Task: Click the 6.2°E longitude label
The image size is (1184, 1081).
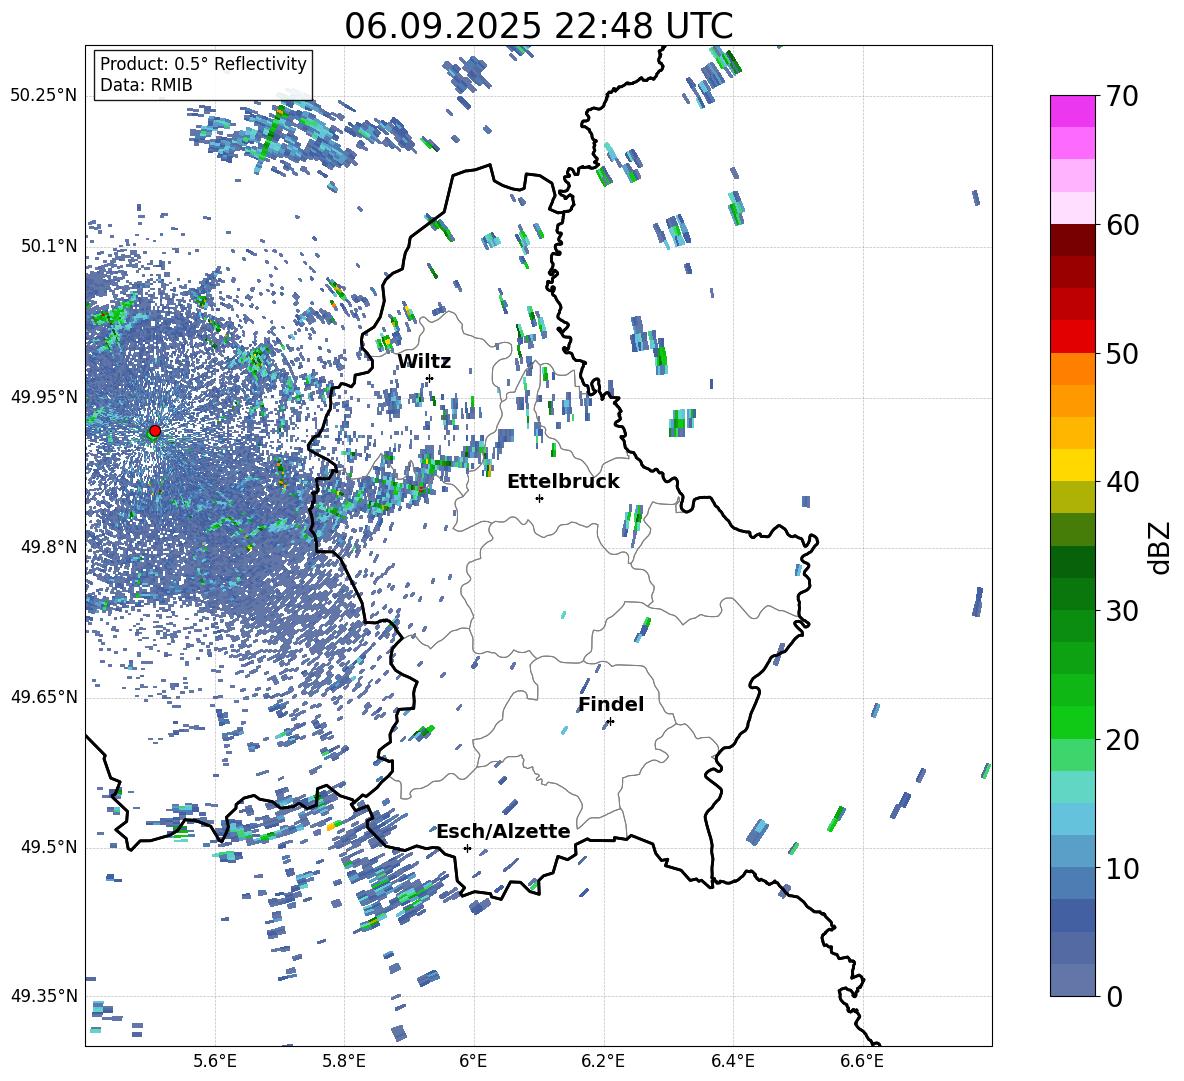Action: (x=603, y=1061)
